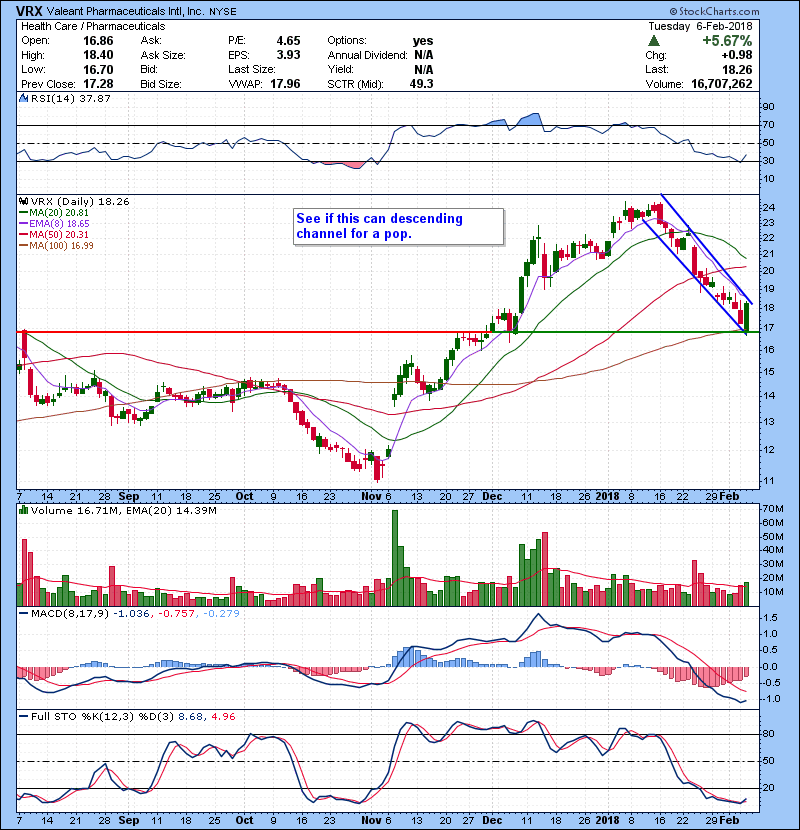Click the blue descending channel annotation text box
This screenshot has width=800, height=830.
(x=398, y=227)
